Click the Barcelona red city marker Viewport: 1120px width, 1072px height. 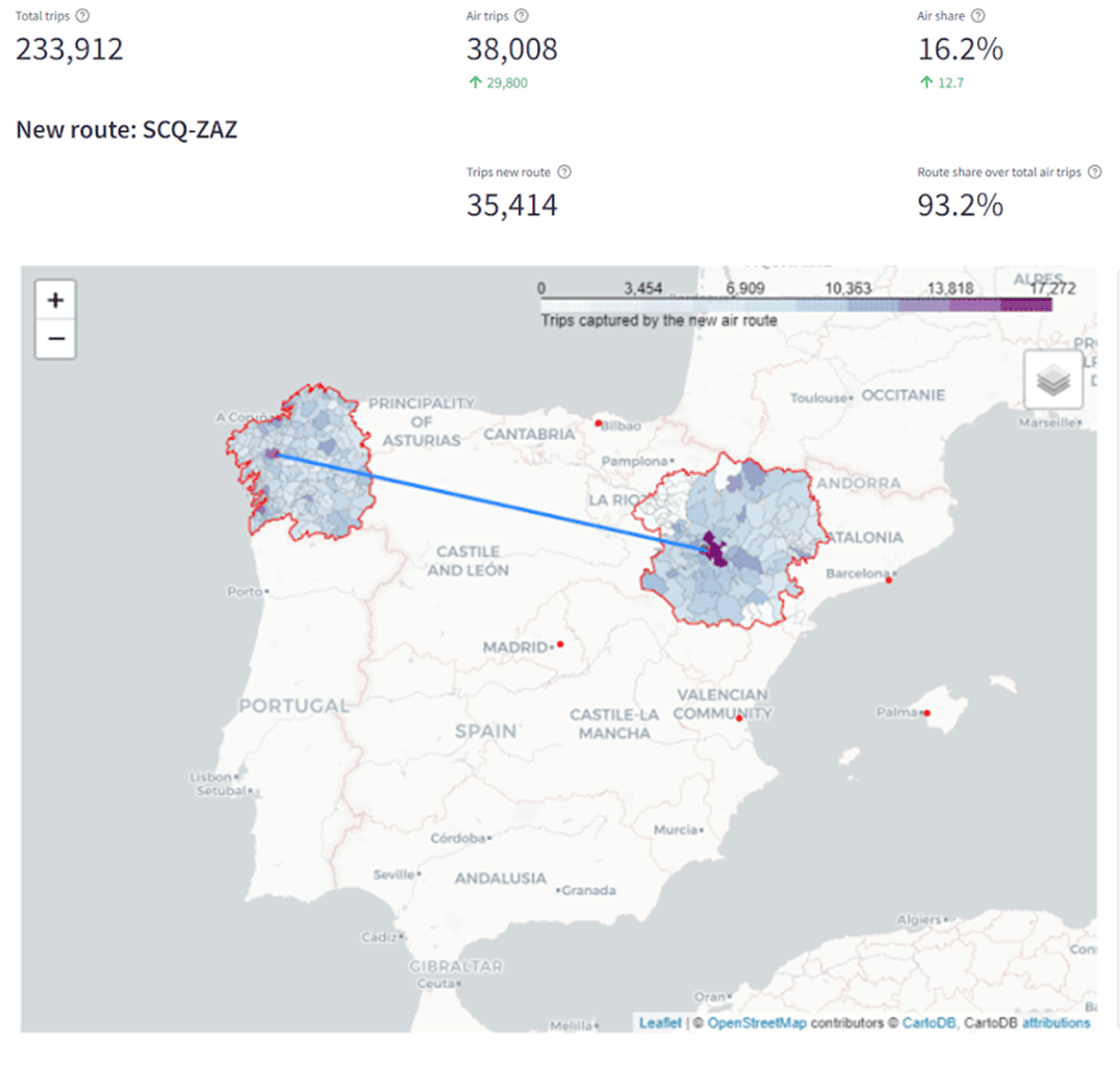click(x=889, y=579)
